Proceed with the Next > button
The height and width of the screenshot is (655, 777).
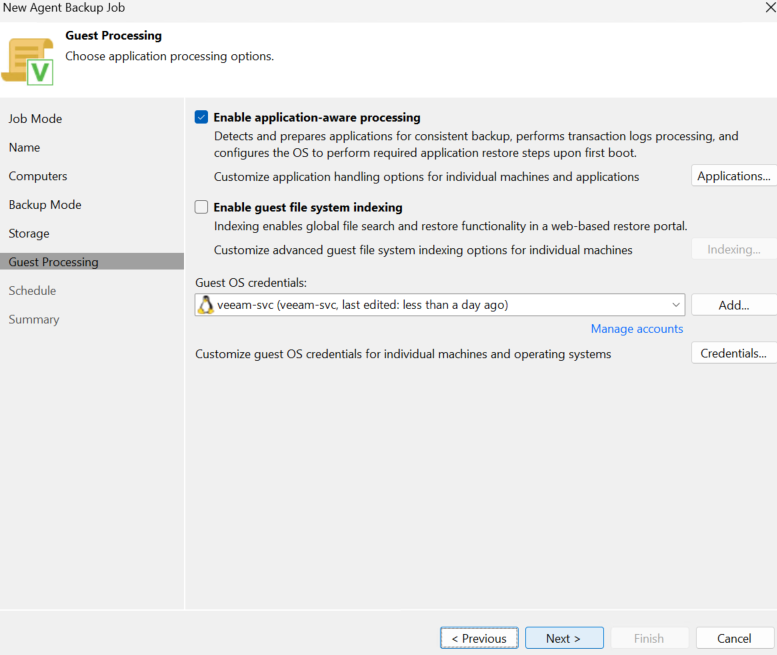click(x=564, y=638)
